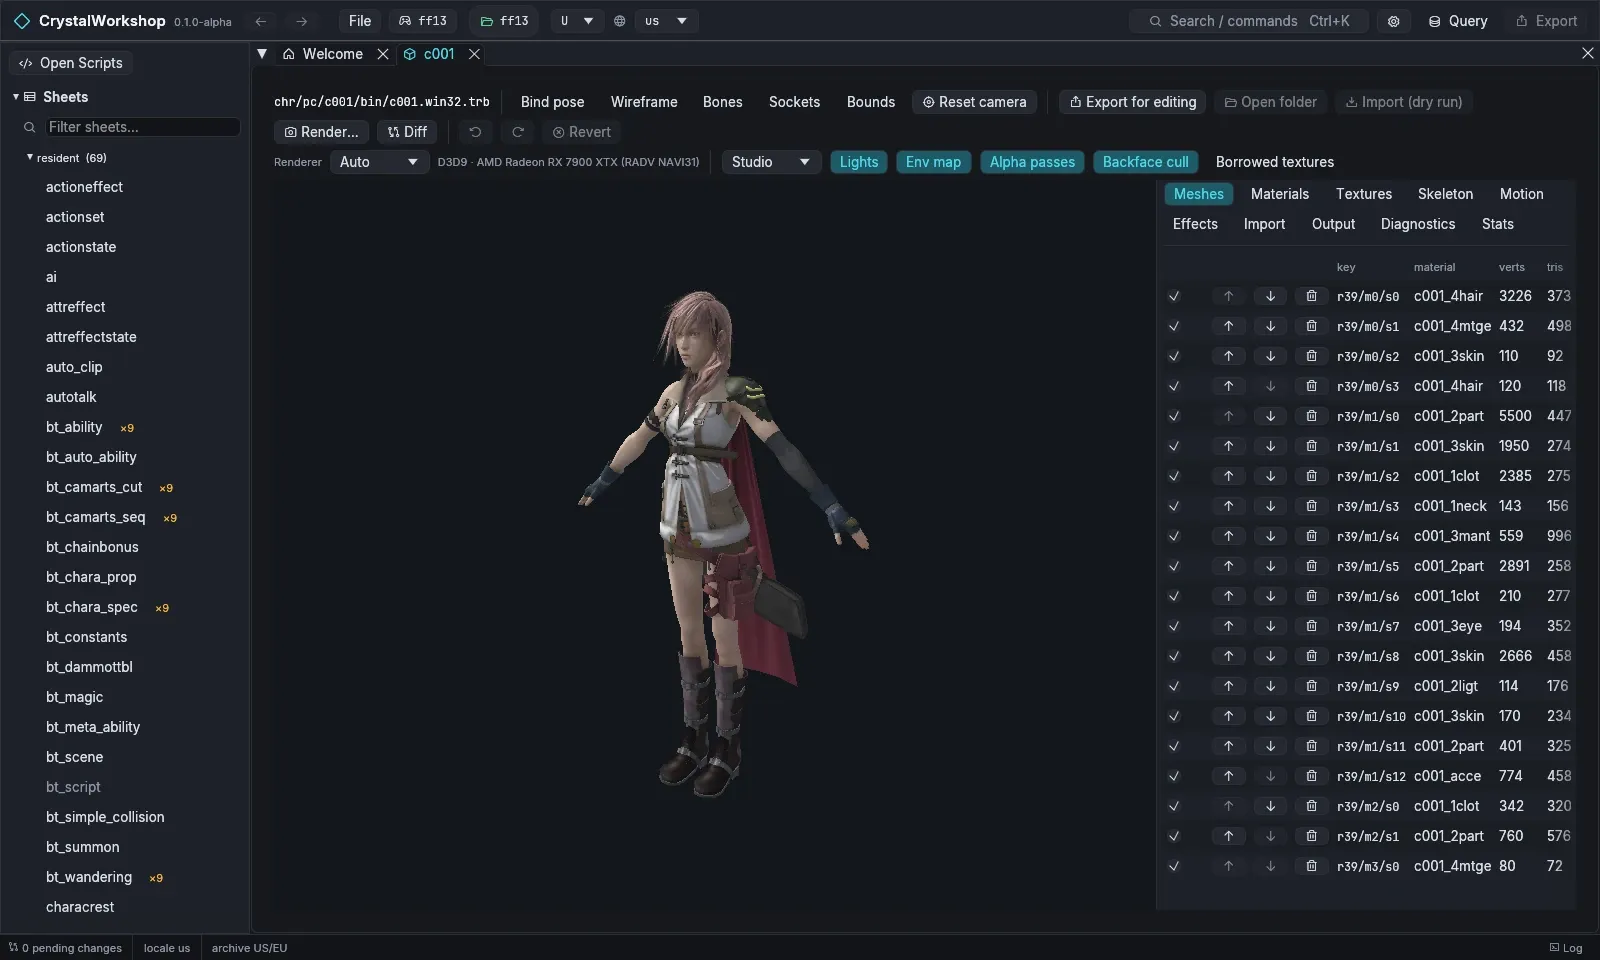
Task: Delete mesh row r39/m0/s0 via trash icon
Action: click(1311, 296)
